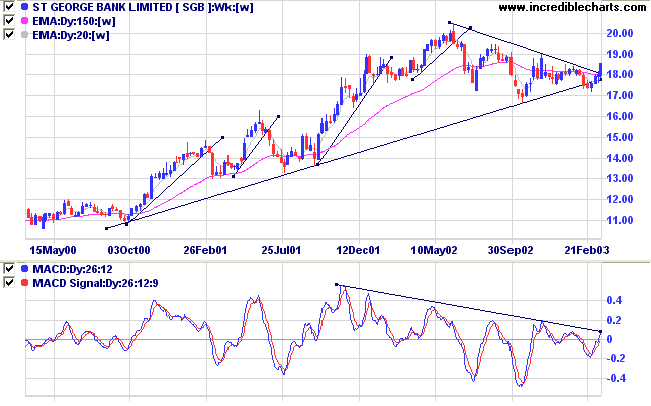
Task: Toggle the EMA:Dy:20 indicator checkbox
Action: pyautogui.click(x=9, y=34)
